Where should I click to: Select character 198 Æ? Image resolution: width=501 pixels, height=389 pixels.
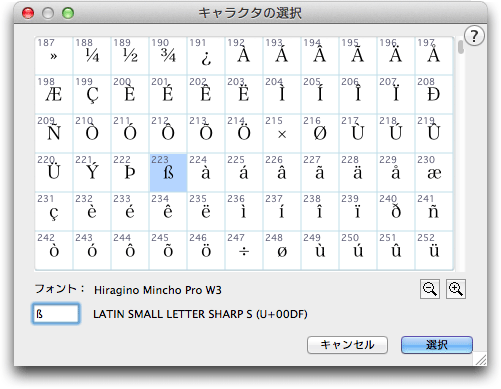point(54,95)
